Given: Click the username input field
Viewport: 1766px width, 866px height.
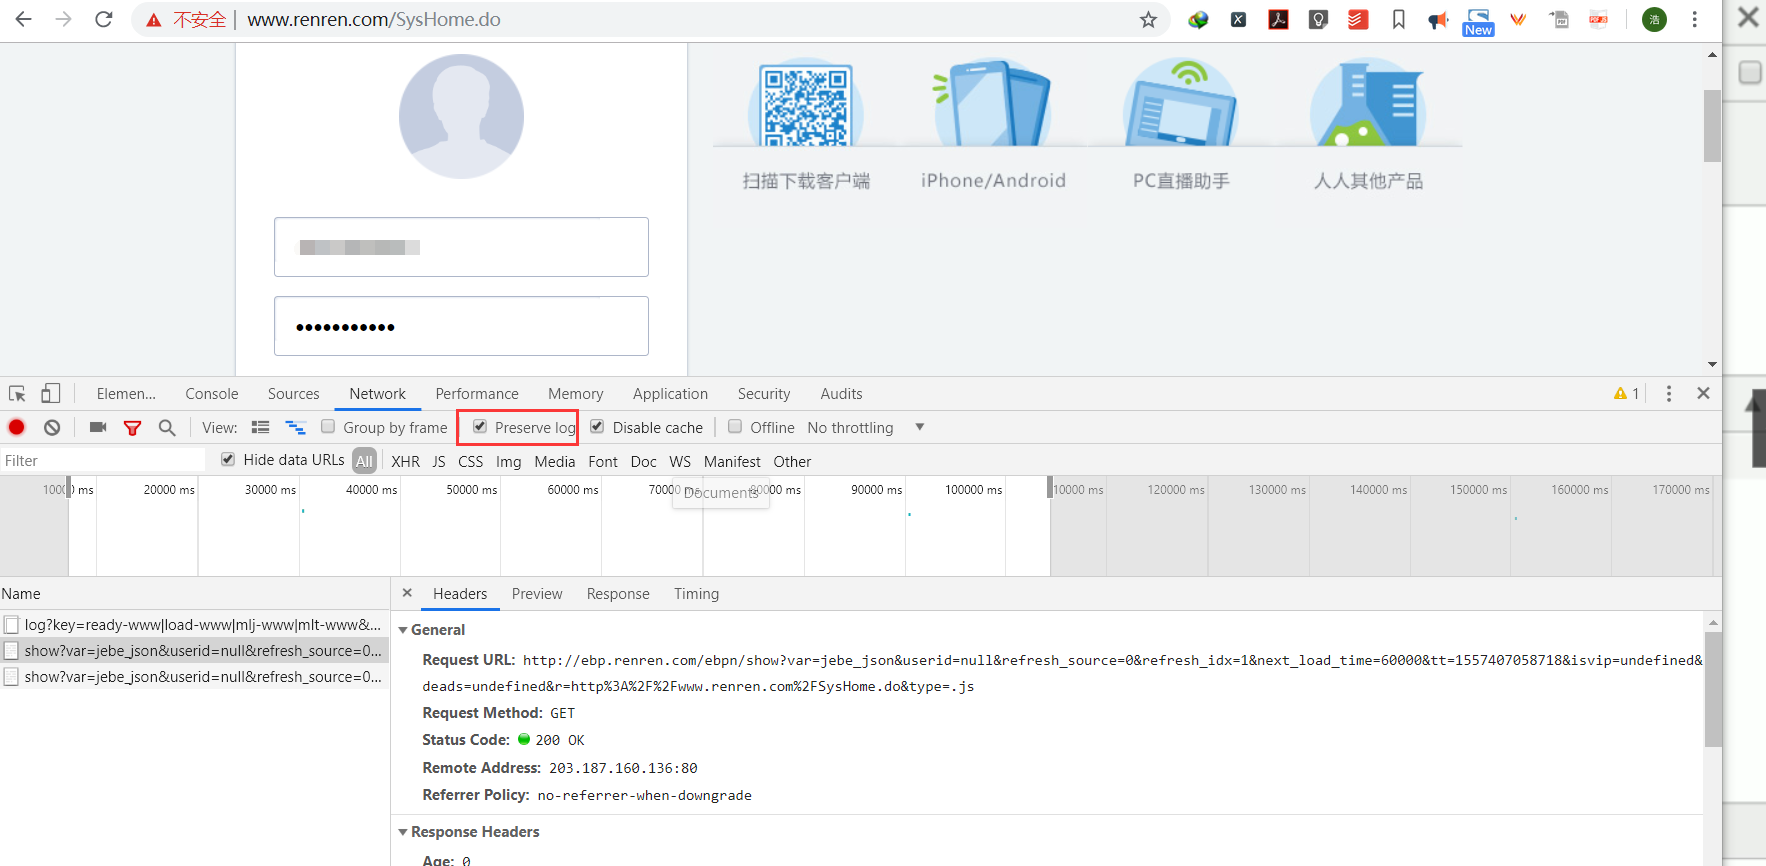Looking at the screenshot, I should (461, 247).
